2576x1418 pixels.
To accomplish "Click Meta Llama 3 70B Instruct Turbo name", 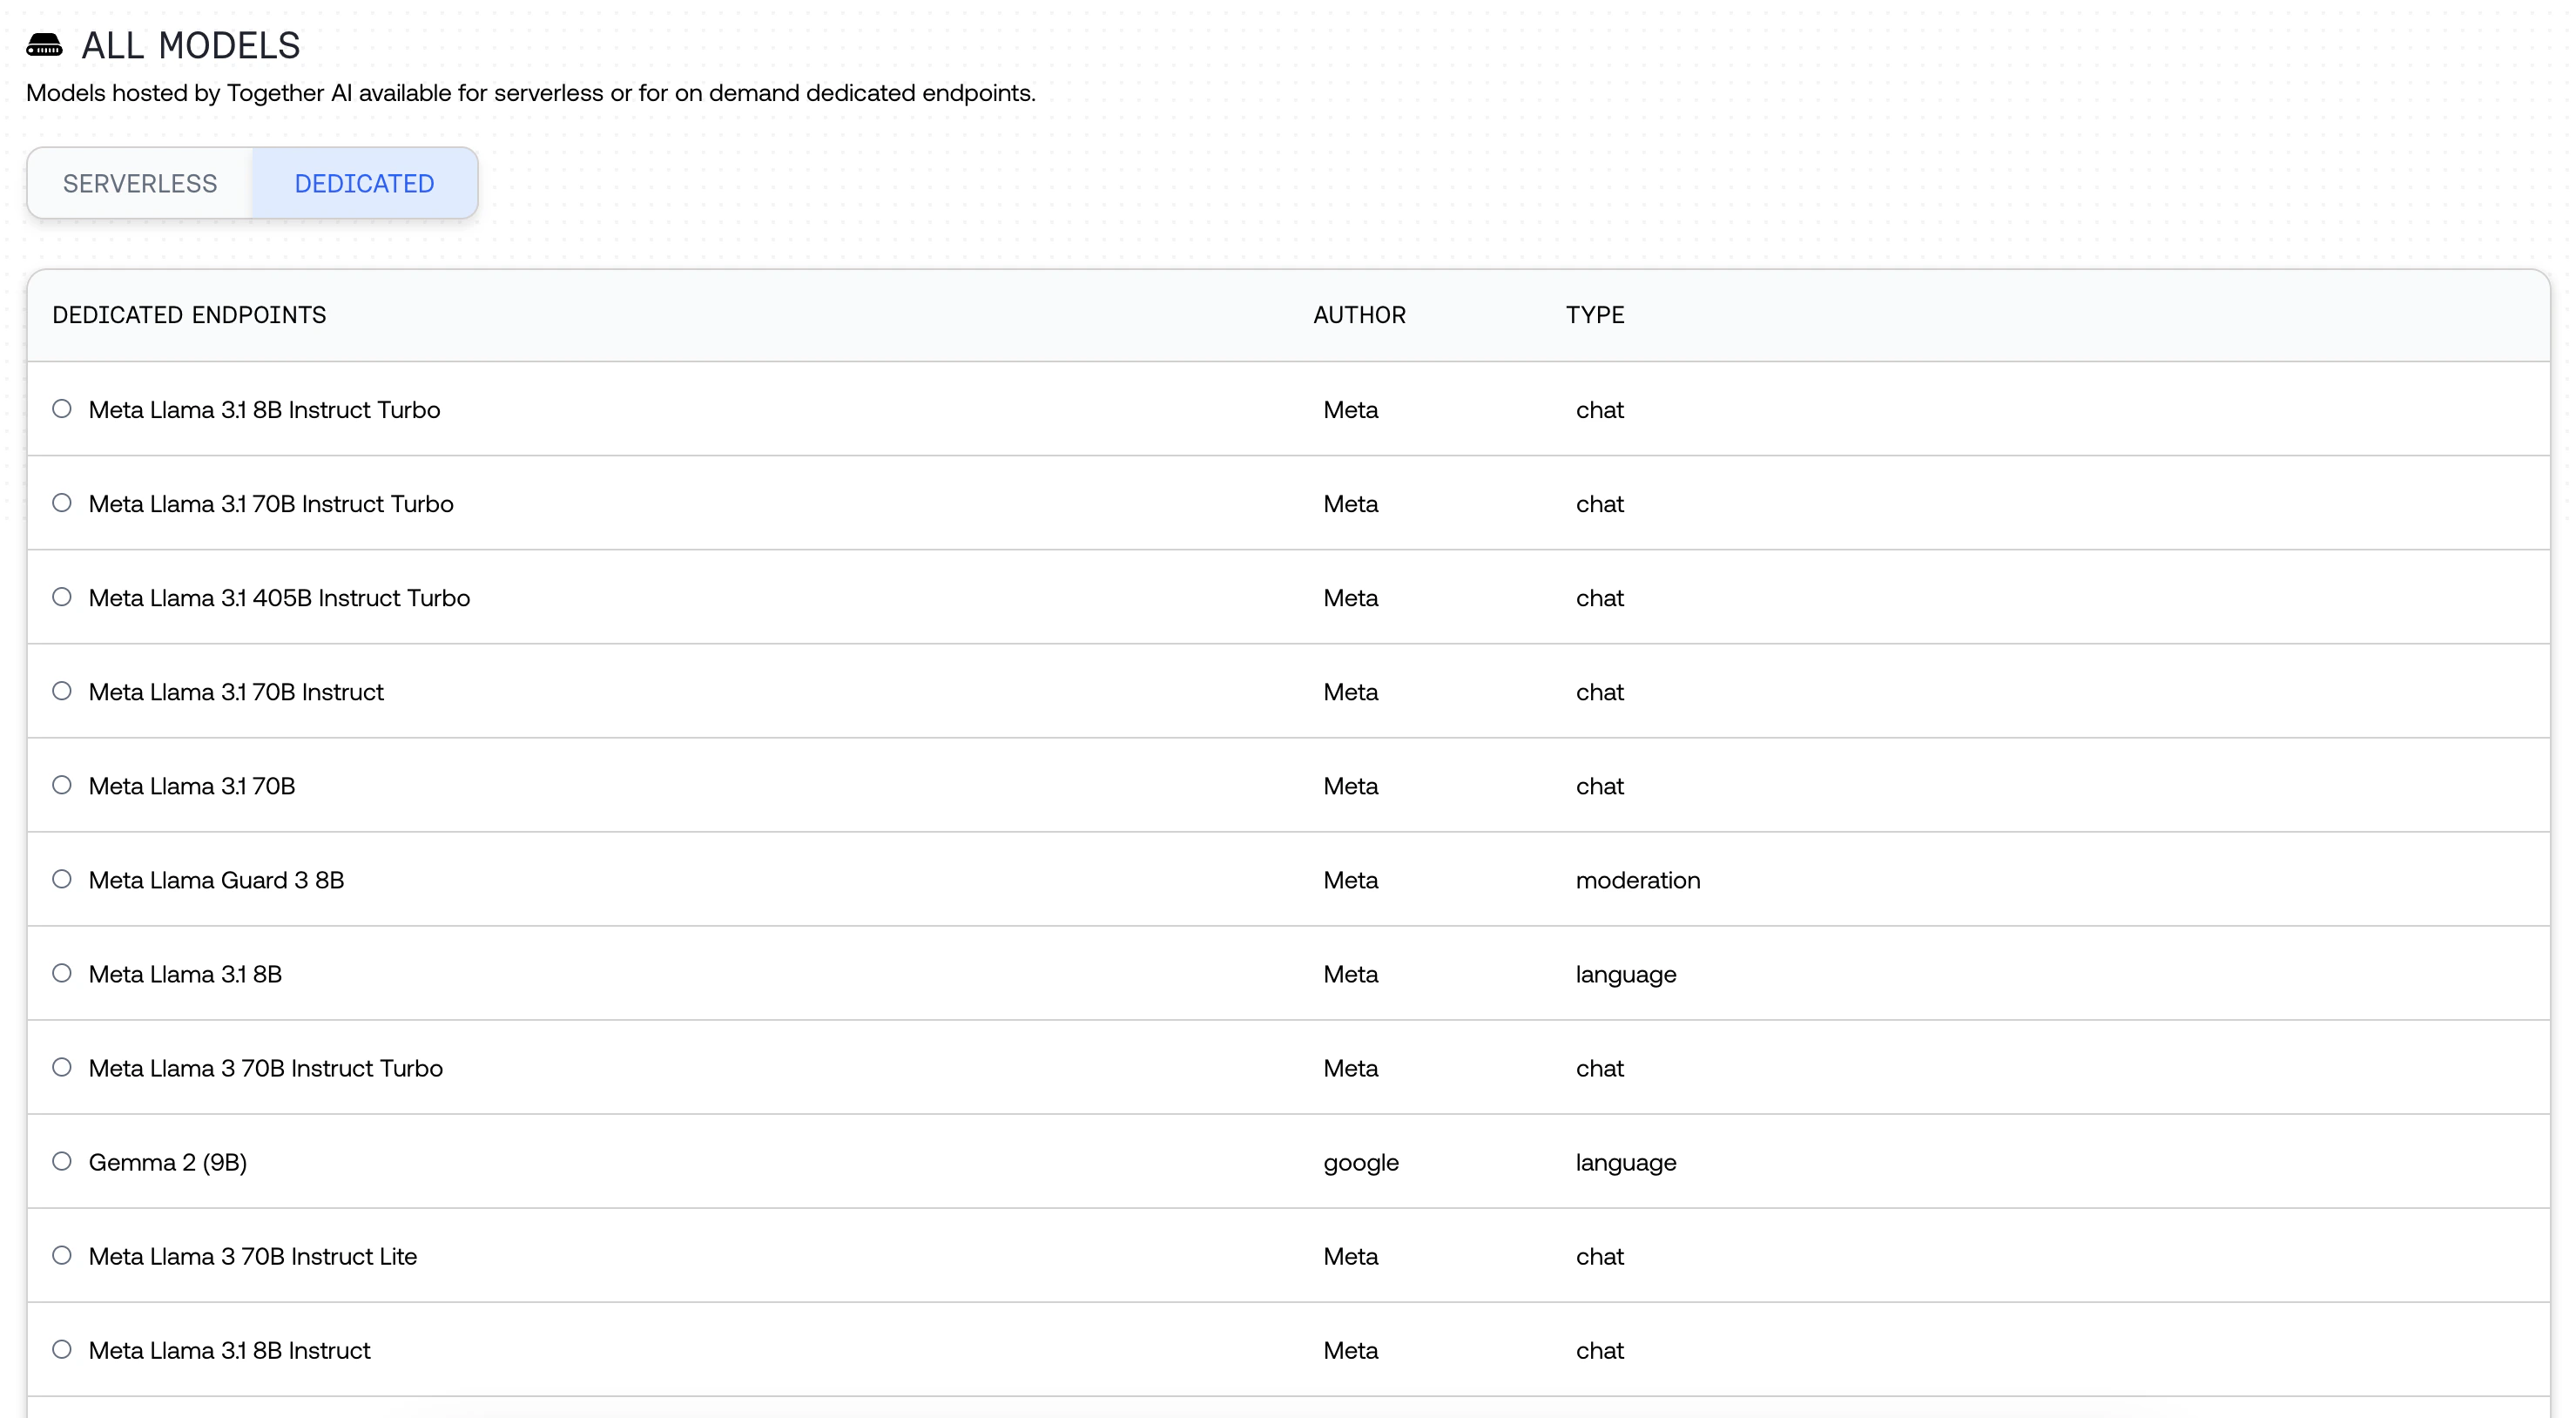I will tap(265, 1068).
